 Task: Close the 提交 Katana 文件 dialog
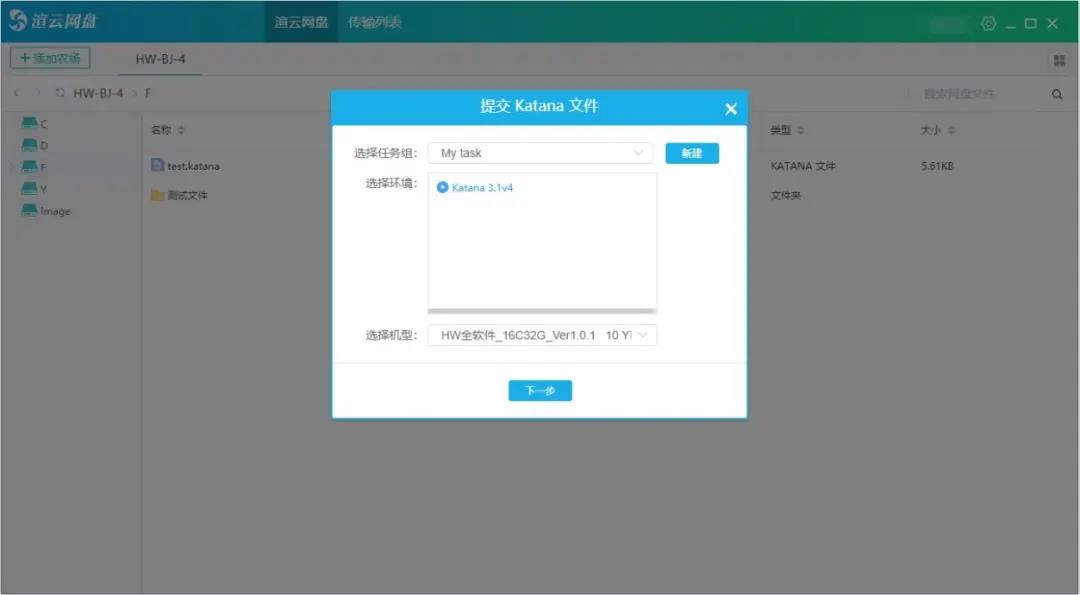[730, 108]
